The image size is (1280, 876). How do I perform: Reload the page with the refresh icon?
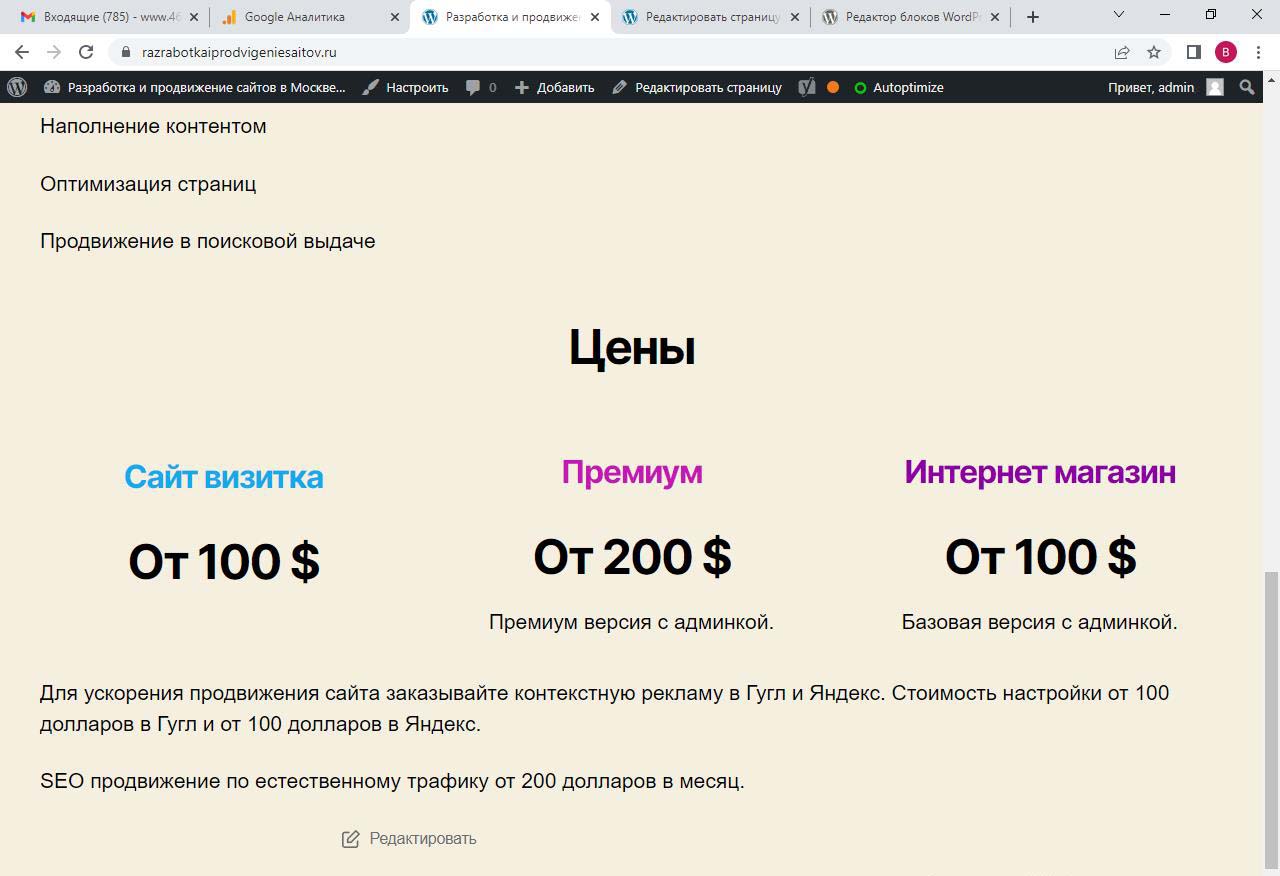click(86, 52)
